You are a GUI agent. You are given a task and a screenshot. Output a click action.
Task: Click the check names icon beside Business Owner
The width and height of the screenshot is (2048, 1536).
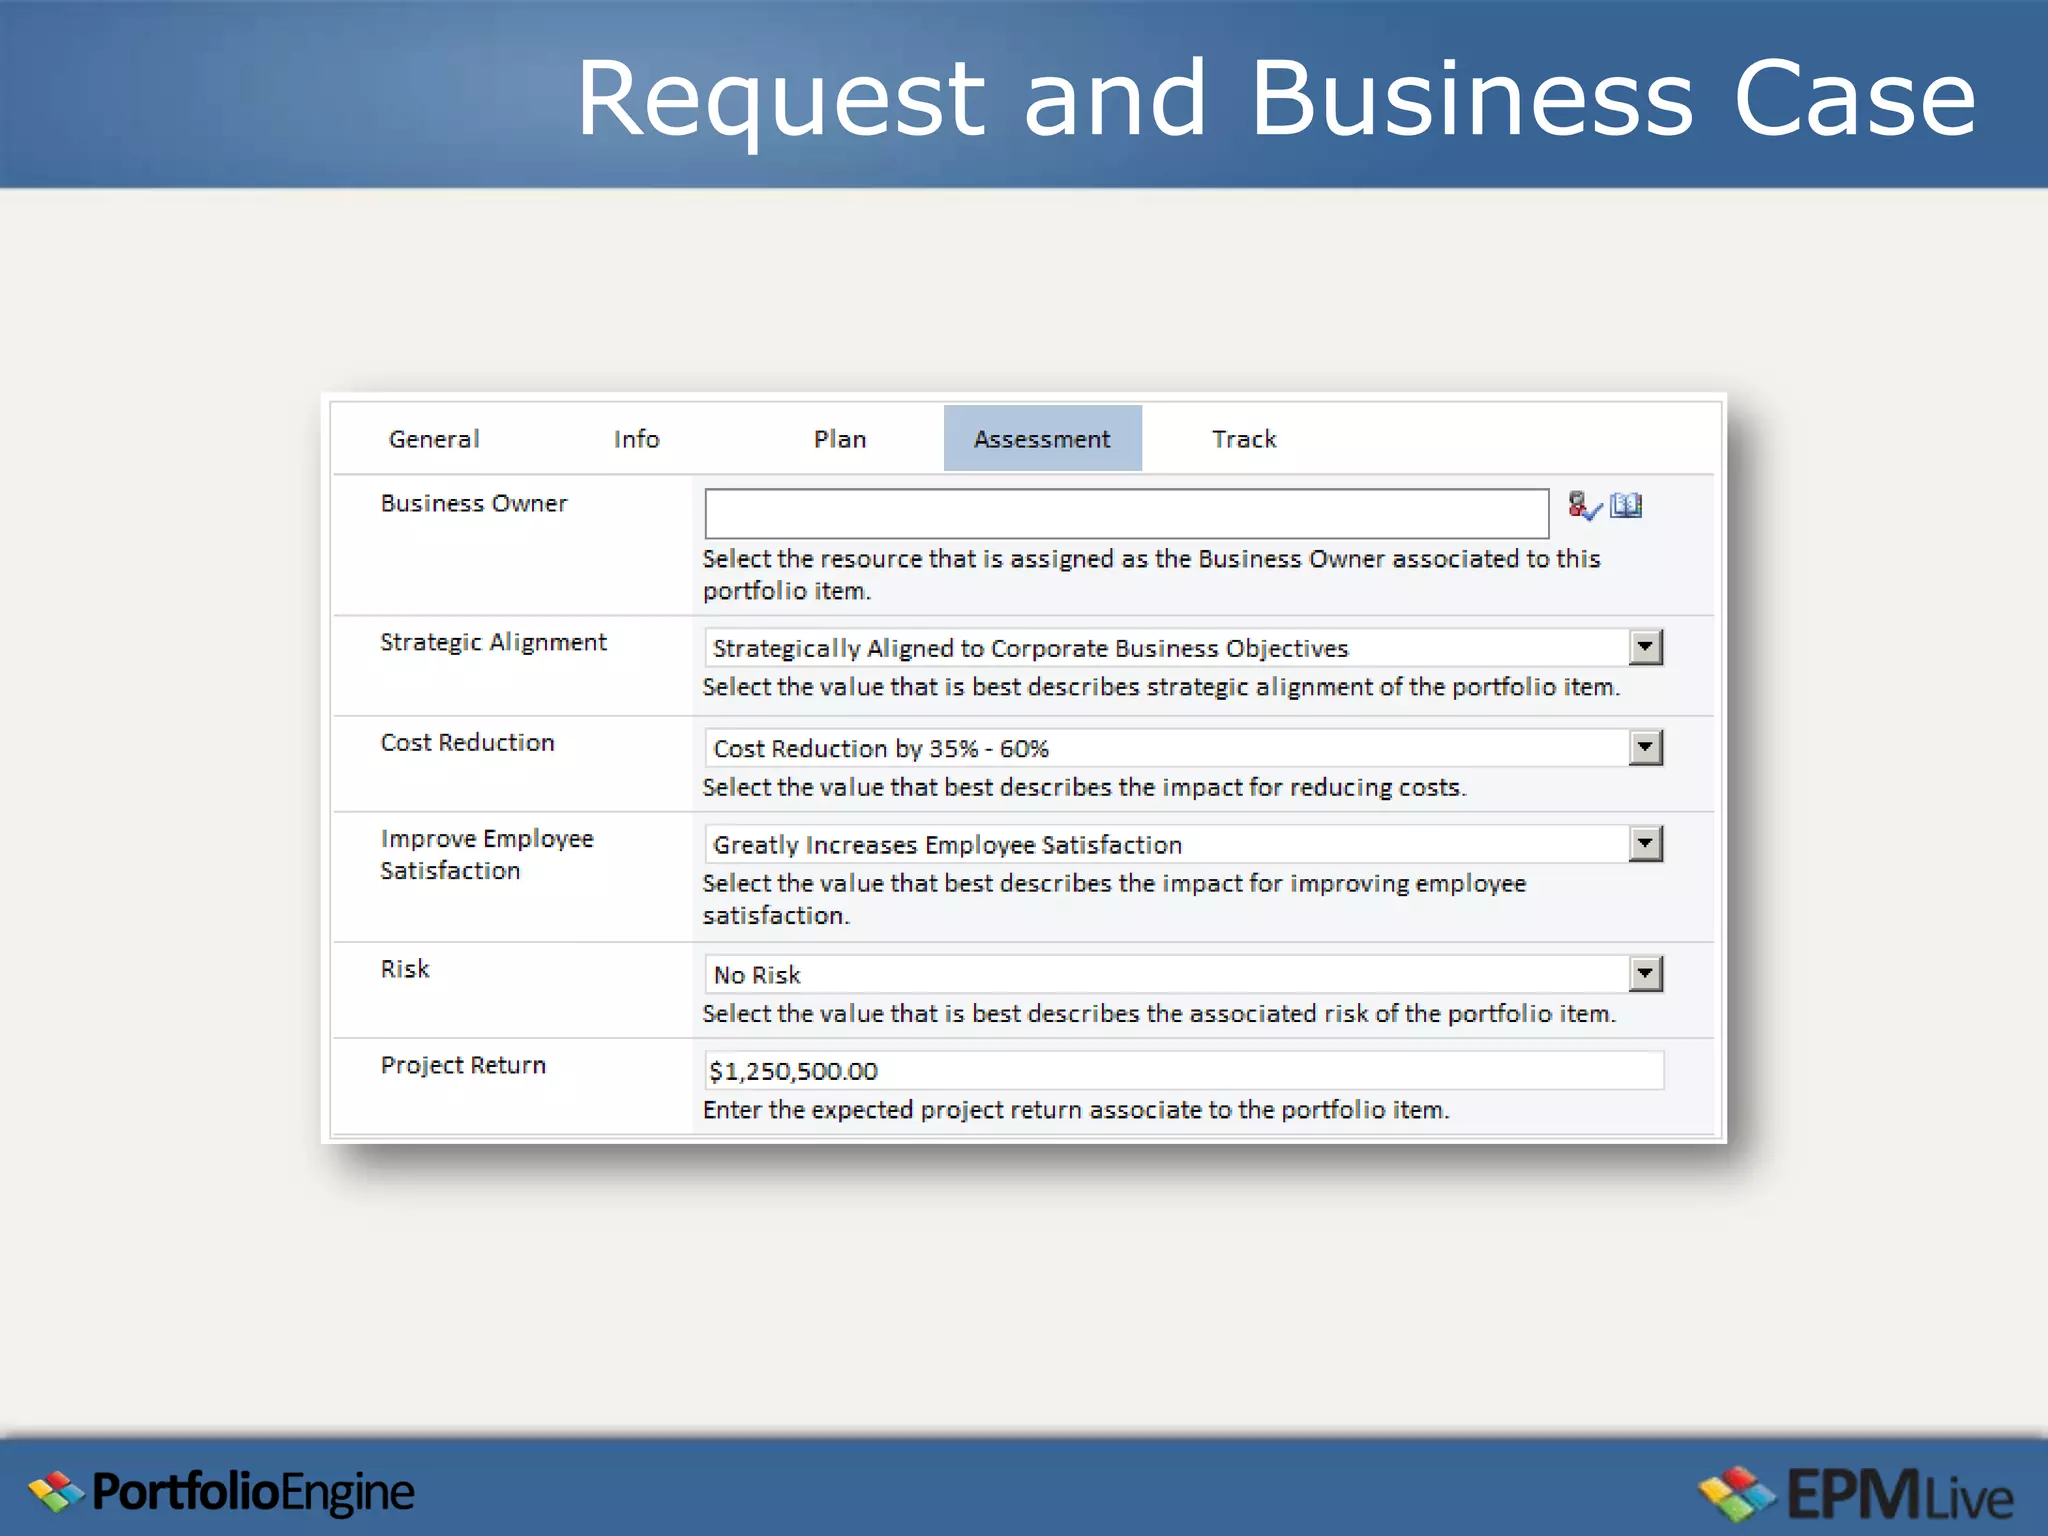tap(1584, 506)
